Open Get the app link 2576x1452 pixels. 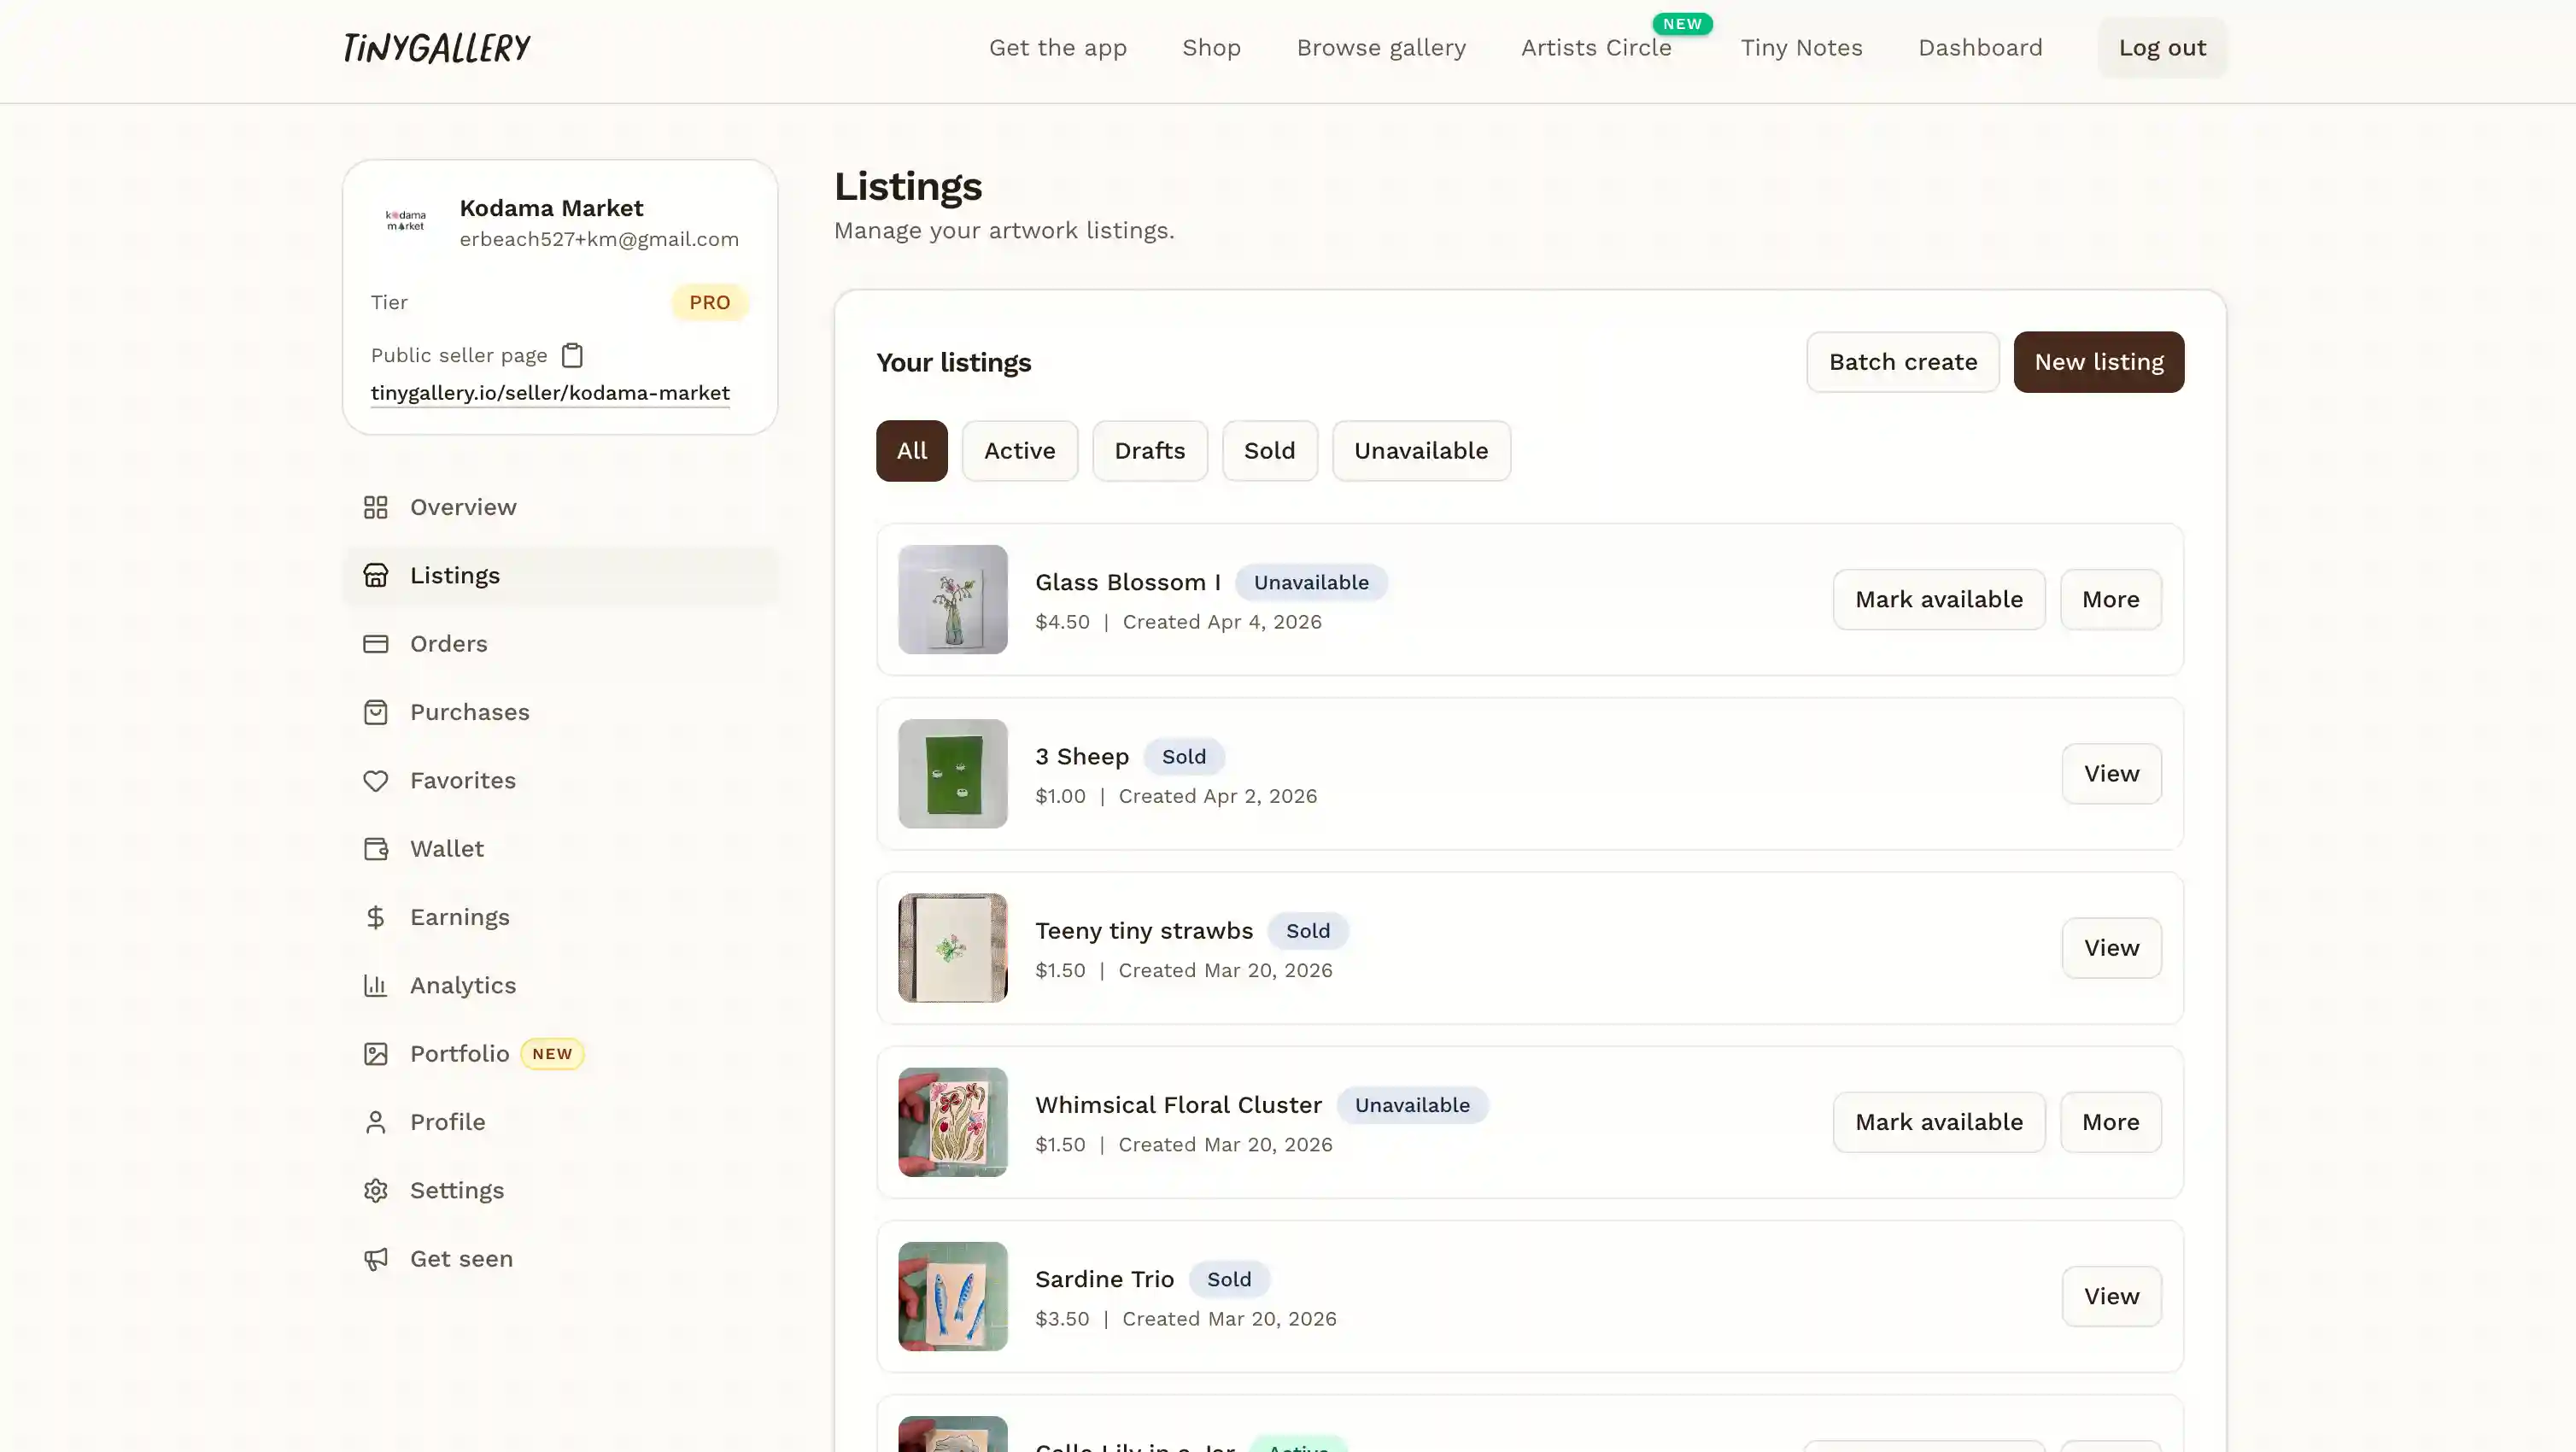(1057, 48)
